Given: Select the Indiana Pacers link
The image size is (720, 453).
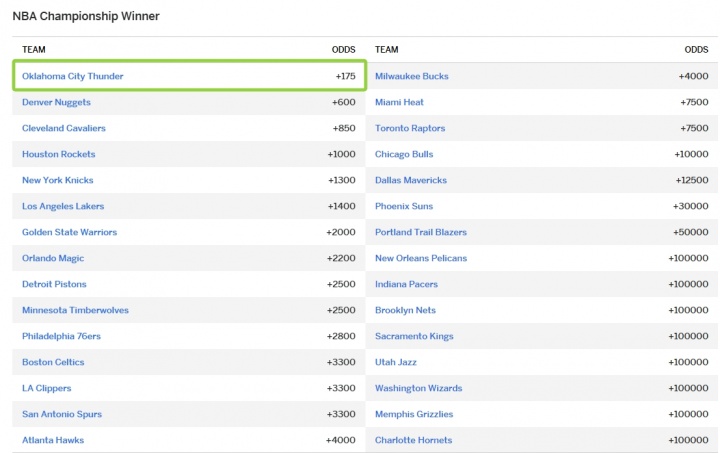Looking at the screenshot, I should 406,284.
